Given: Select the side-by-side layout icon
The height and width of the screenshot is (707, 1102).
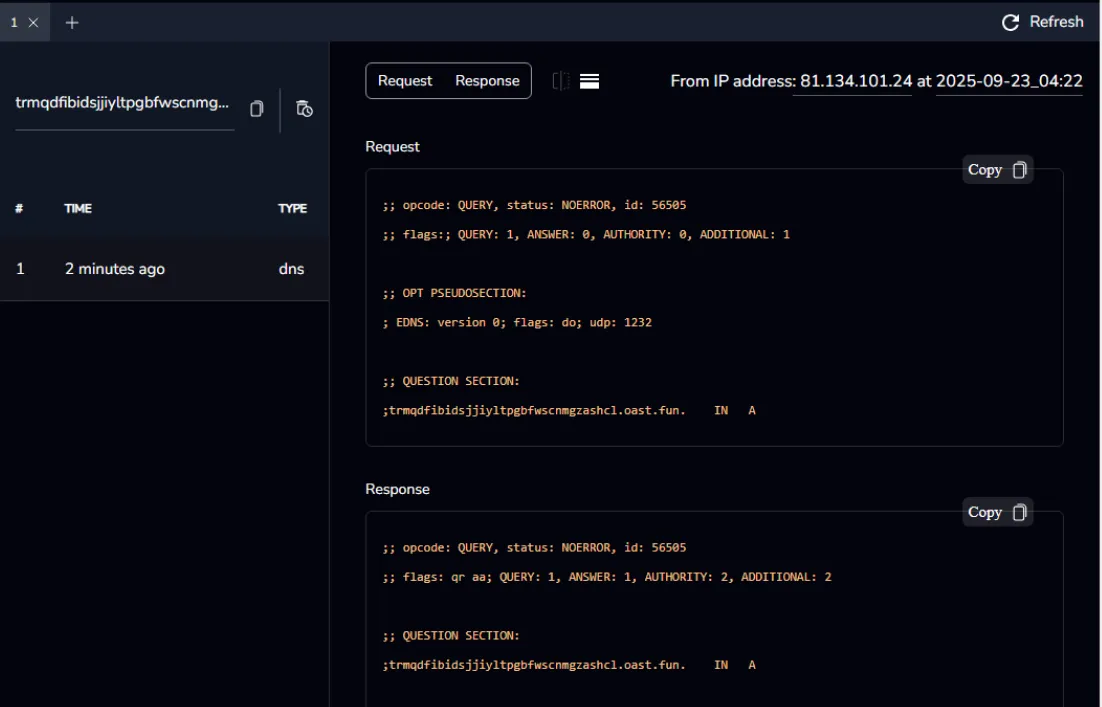Looking at the screenshot, I should [x=561, y=81].
